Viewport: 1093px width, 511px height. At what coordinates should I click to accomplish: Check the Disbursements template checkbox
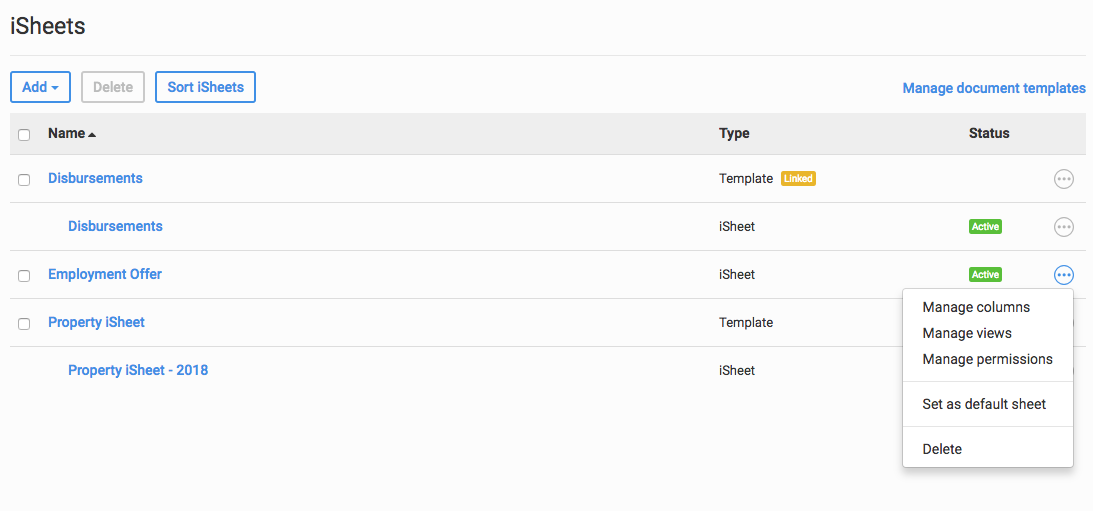point(24,180)
